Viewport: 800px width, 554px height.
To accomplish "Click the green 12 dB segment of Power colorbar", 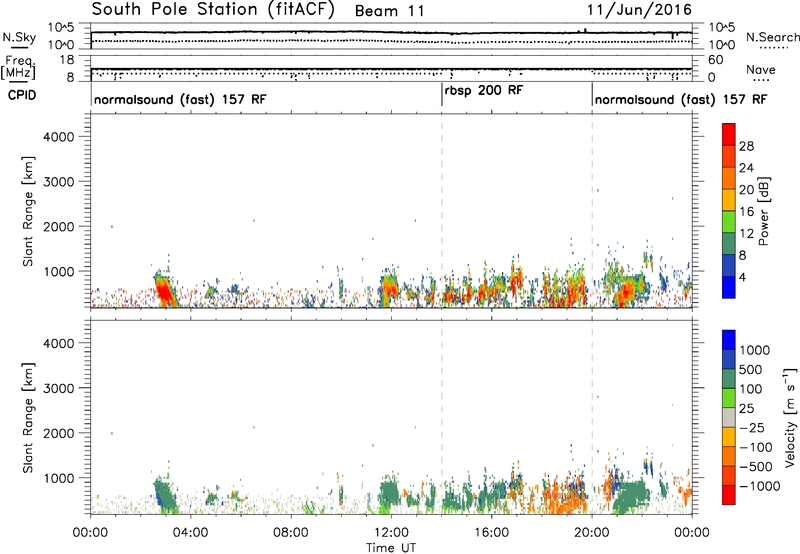I will [x=729, y=221].
